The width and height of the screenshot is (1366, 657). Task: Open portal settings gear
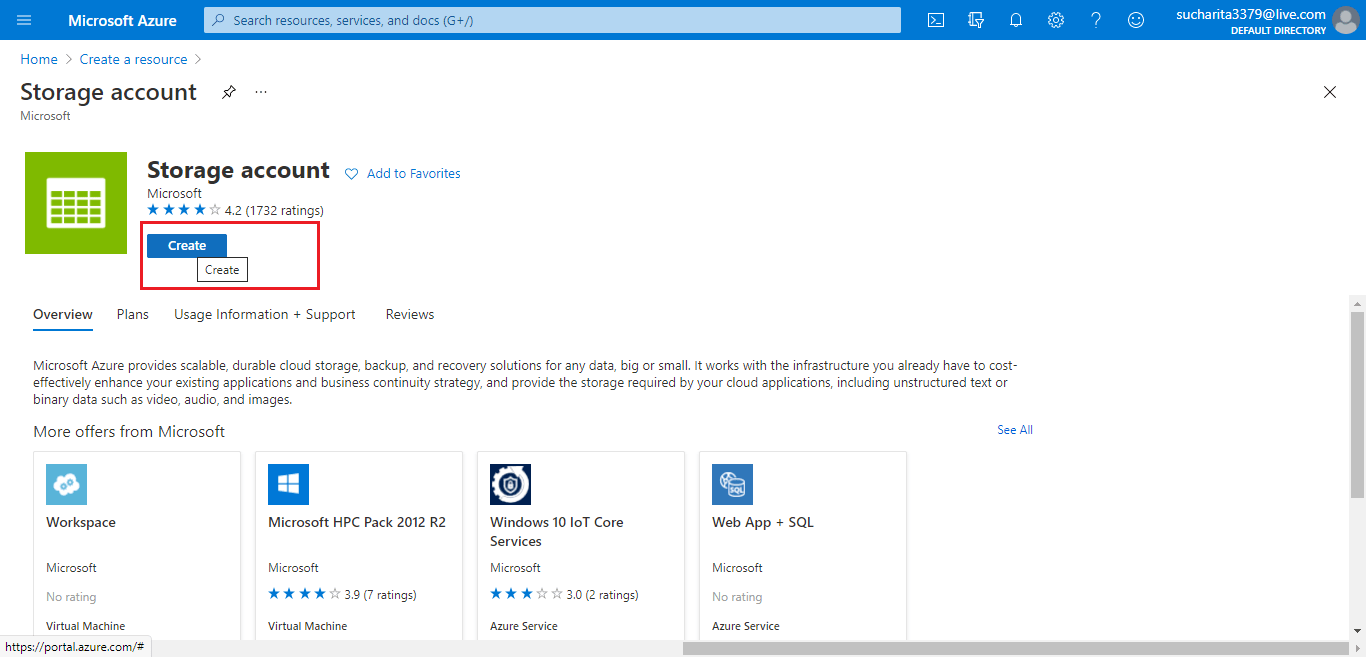coord(1056,20)
